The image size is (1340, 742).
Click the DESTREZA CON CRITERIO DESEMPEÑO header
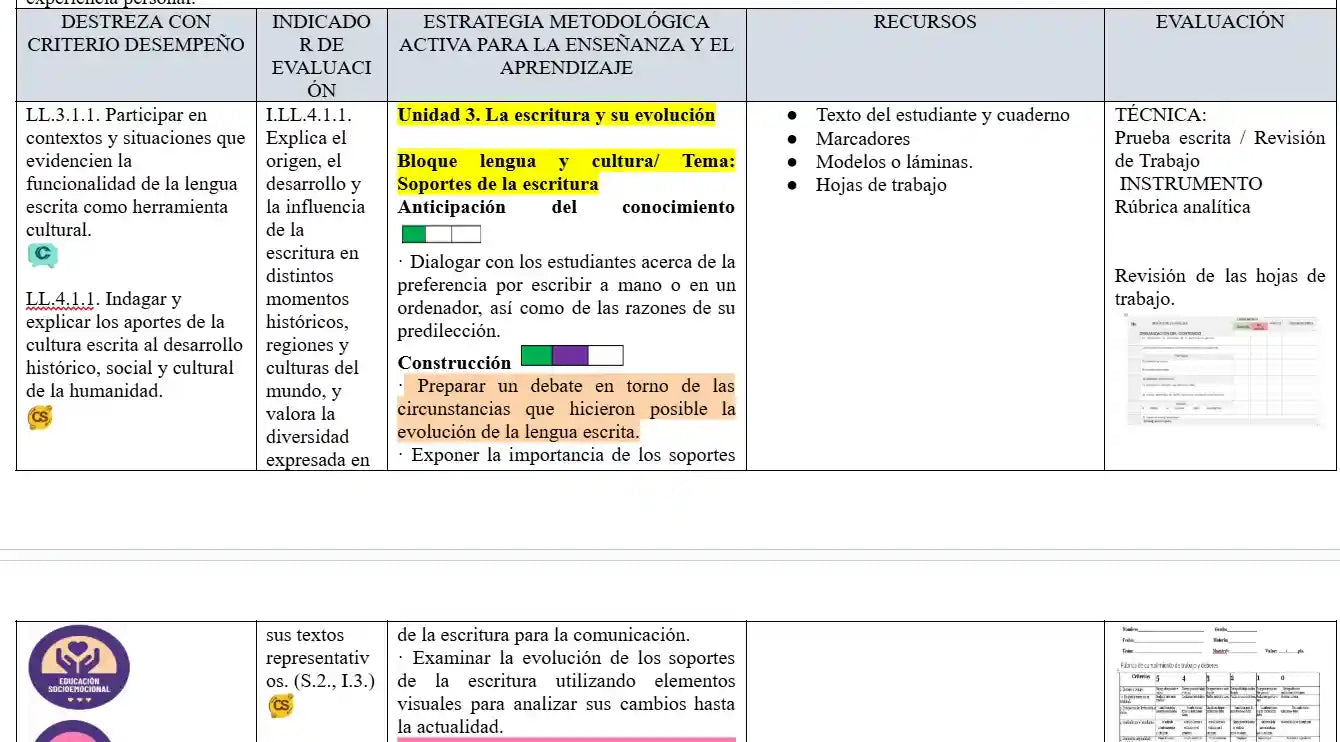click(x=136, y=33)
